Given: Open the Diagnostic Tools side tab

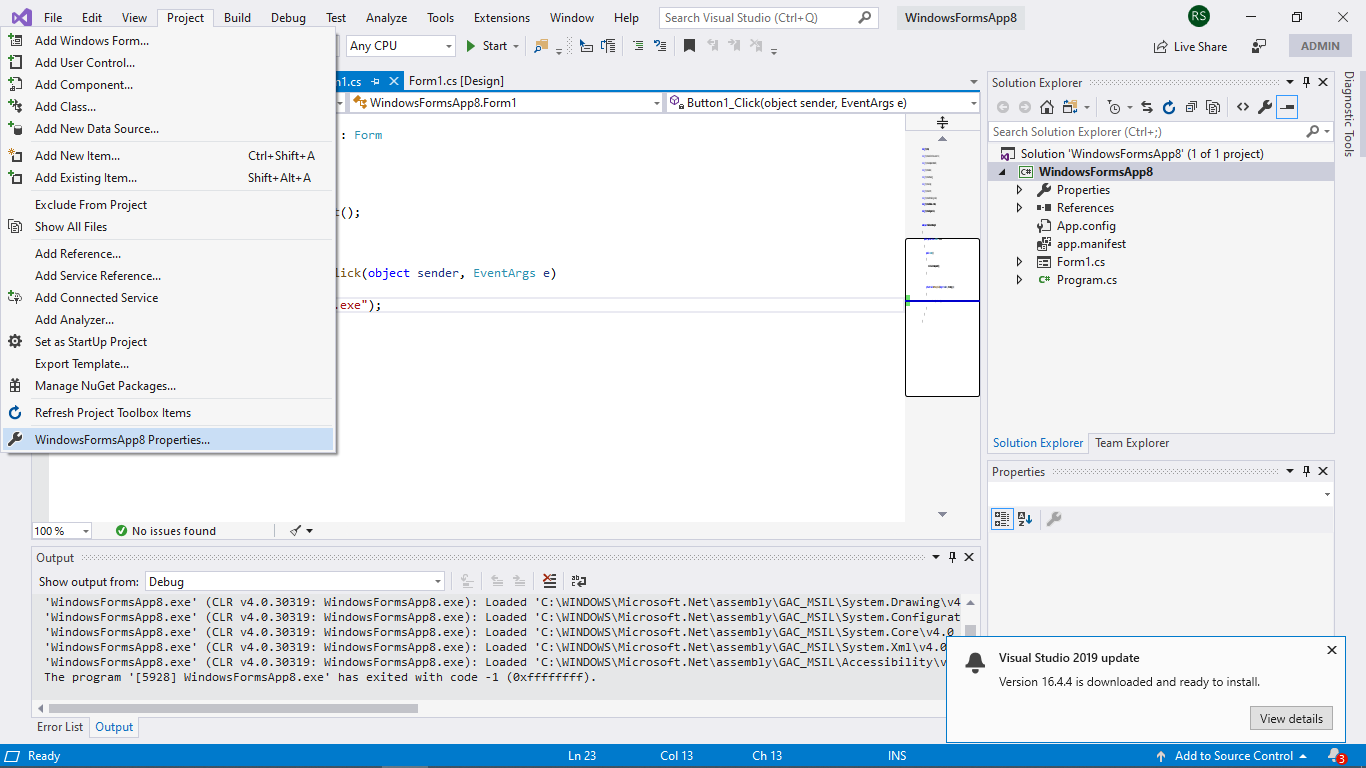Looking at the screenshot, I should pyautogui.click(x=1348, y=114).
